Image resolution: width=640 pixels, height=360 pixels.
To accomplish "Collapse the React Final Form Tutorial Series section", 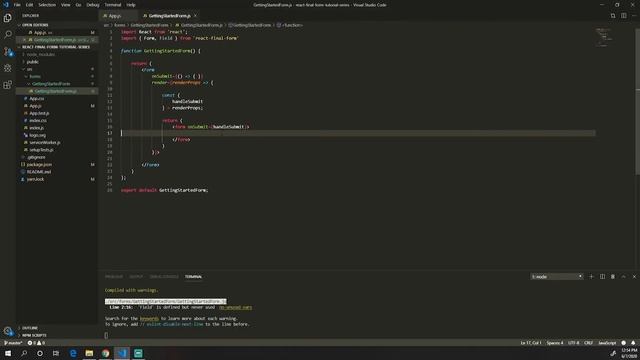I will pos(57,47).
